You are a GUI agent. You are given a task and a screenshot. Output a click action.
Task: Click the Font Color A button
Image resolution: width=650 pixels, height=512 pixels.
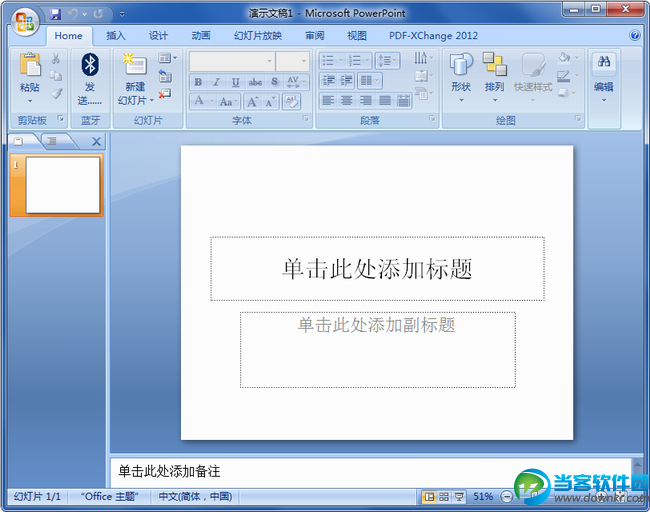tap(199, 101)
